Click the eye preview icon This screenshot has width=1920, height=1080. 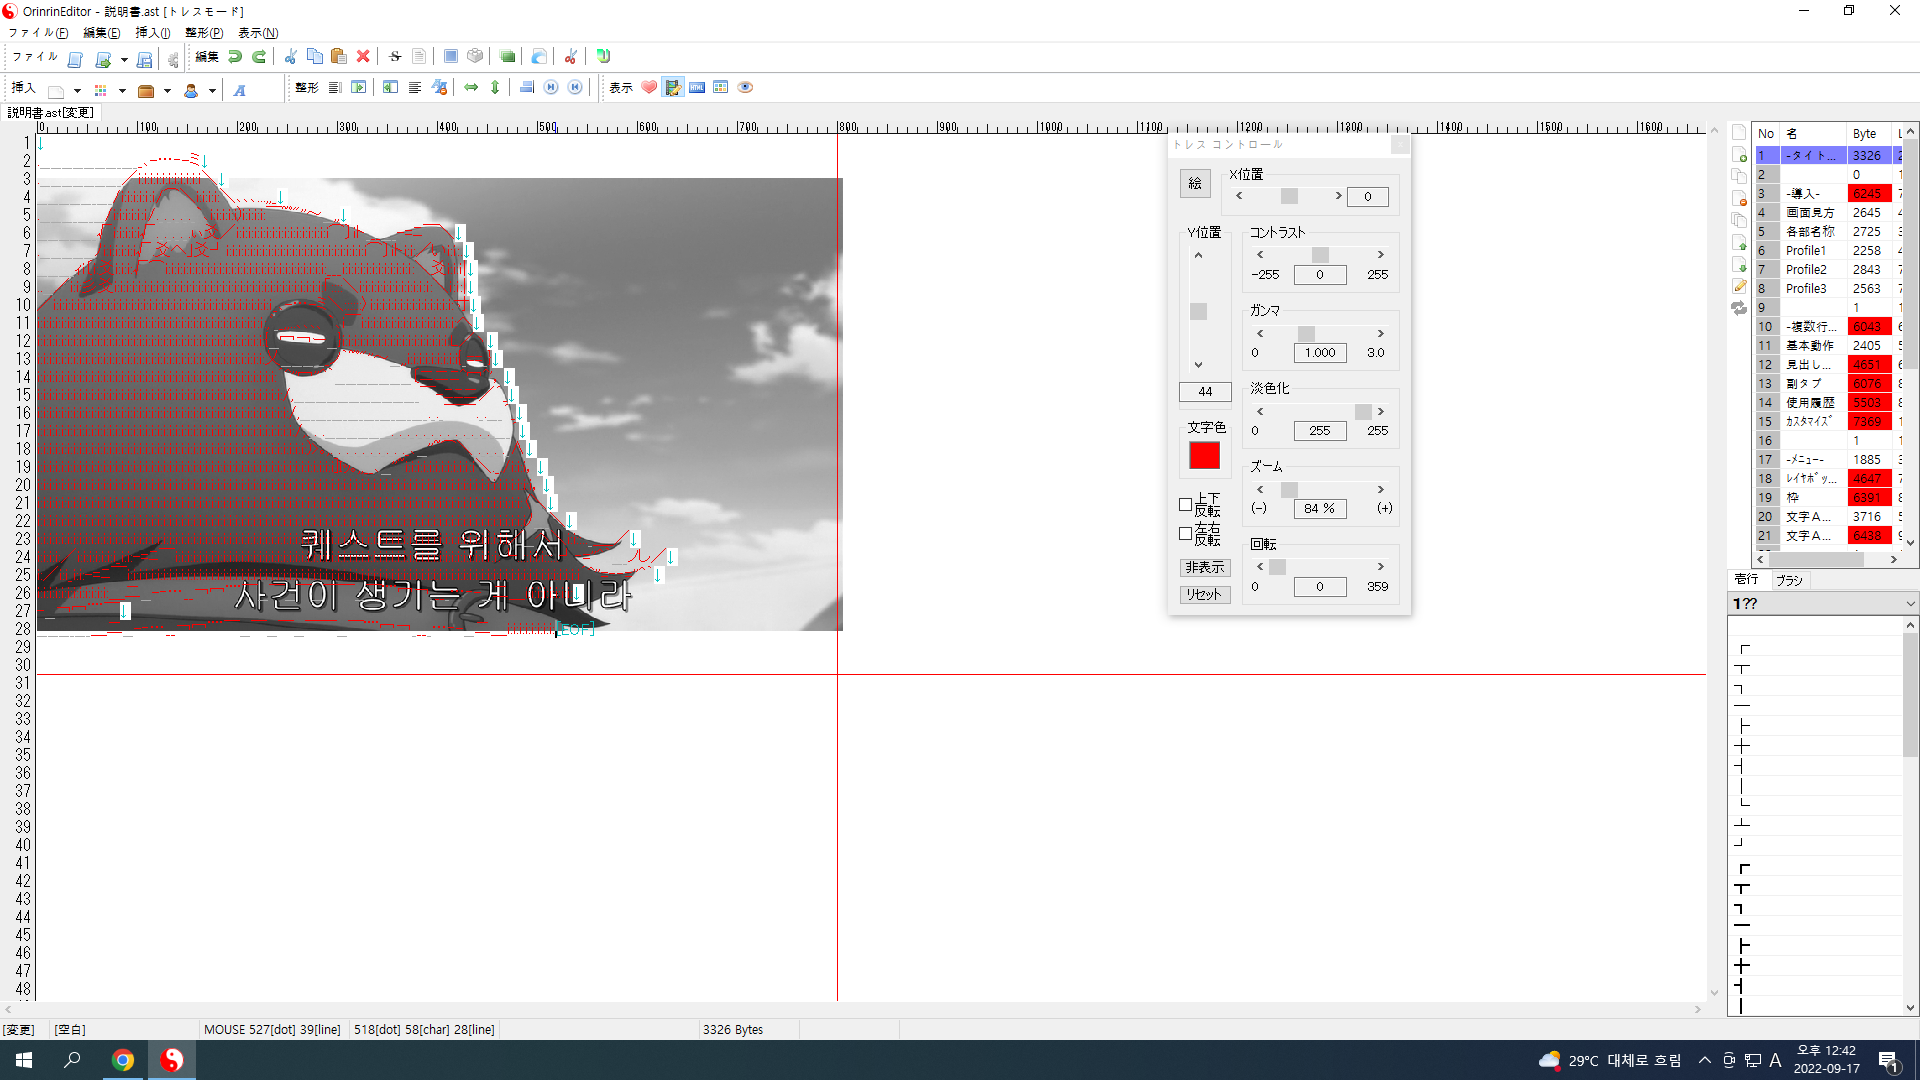pos(745,88)
